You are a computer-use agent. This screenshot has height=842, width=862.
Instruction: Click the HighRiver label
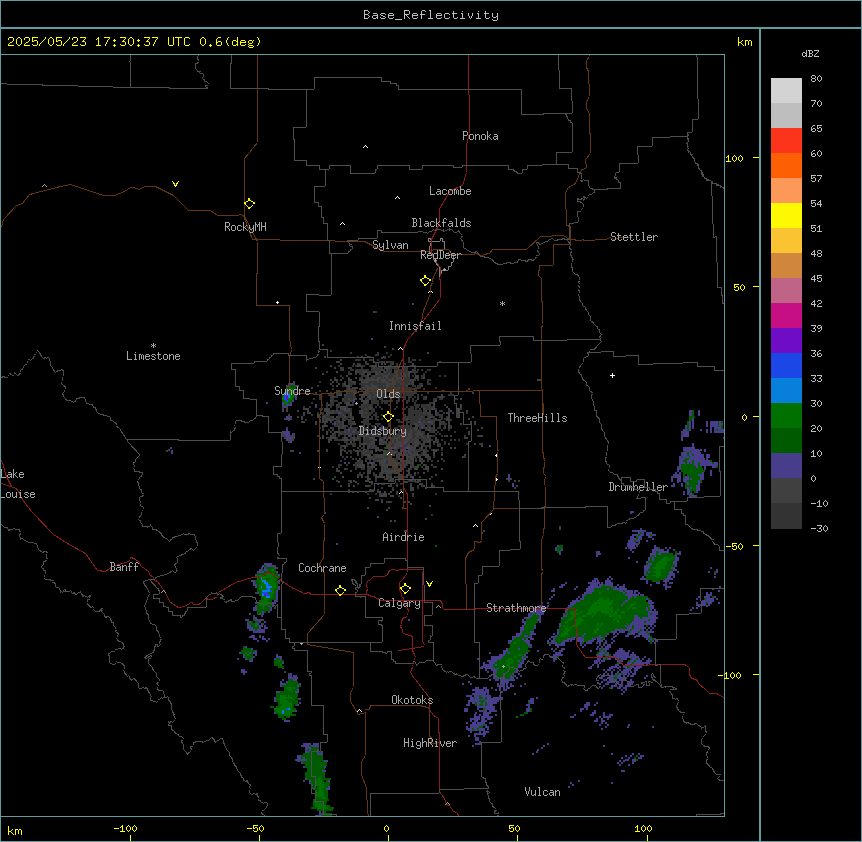[x=430, y=743]
